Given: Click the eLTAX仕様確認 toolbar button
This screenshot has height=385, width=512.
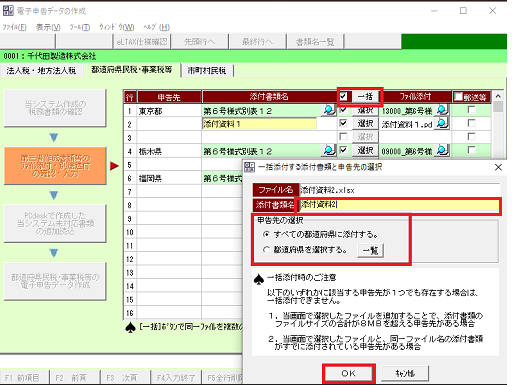Looking at the screenshot, I should (142, 42).
